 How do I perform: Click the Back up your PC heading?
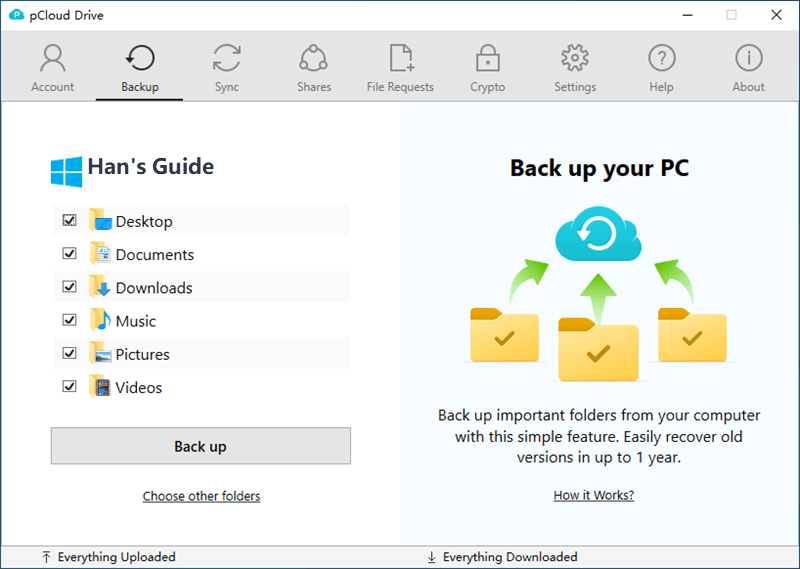pyautogui.click(x=599, y=168)
